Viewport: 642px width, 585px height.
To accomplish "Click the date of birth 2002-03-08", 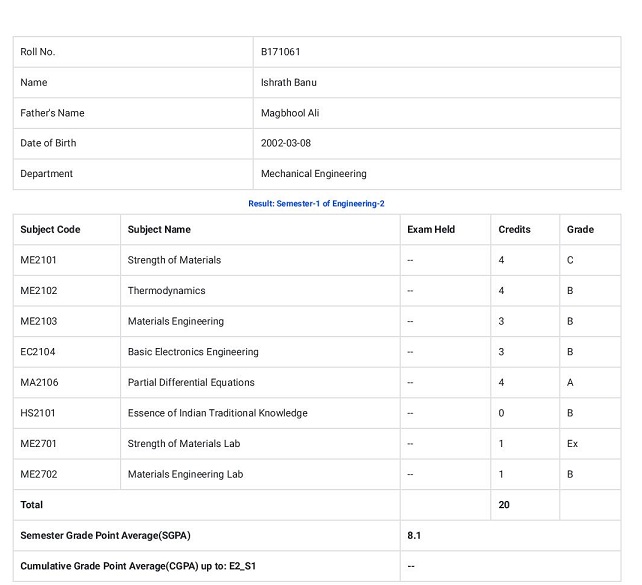I will pos(286,143).
